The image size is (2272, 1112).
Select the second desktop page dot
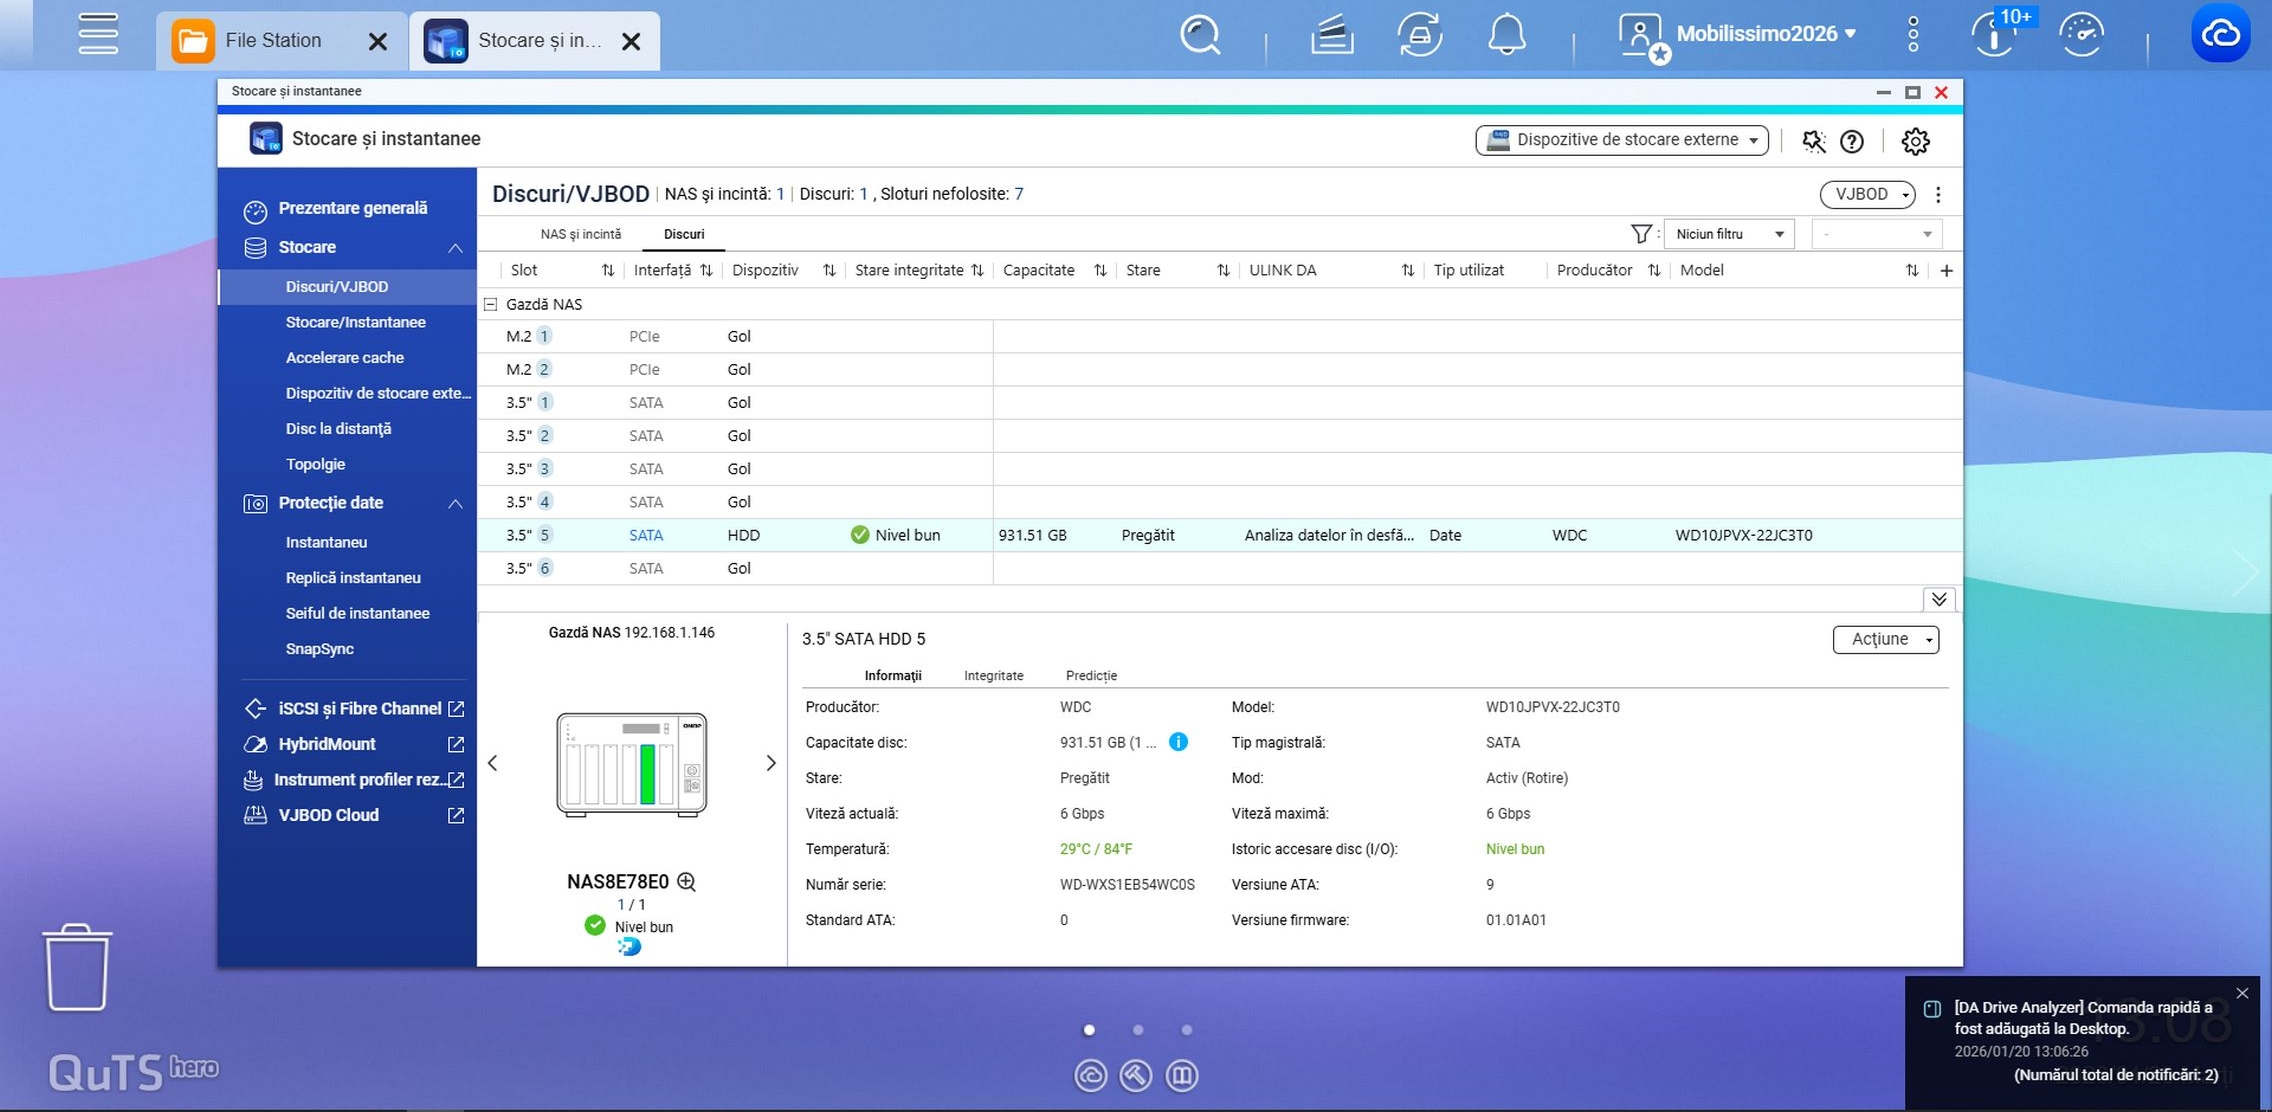point(1138,1029)
